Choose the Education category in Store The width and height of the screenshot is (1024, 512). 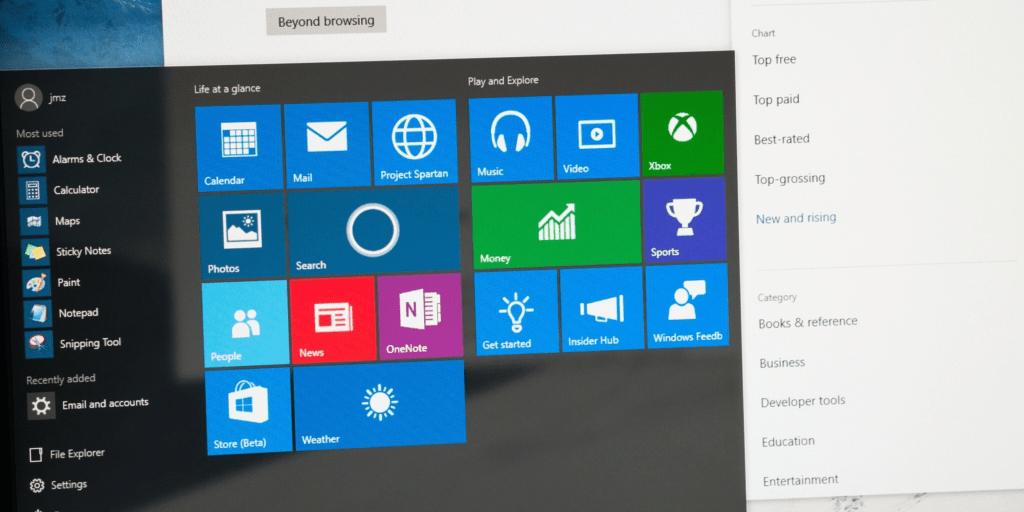788,441
